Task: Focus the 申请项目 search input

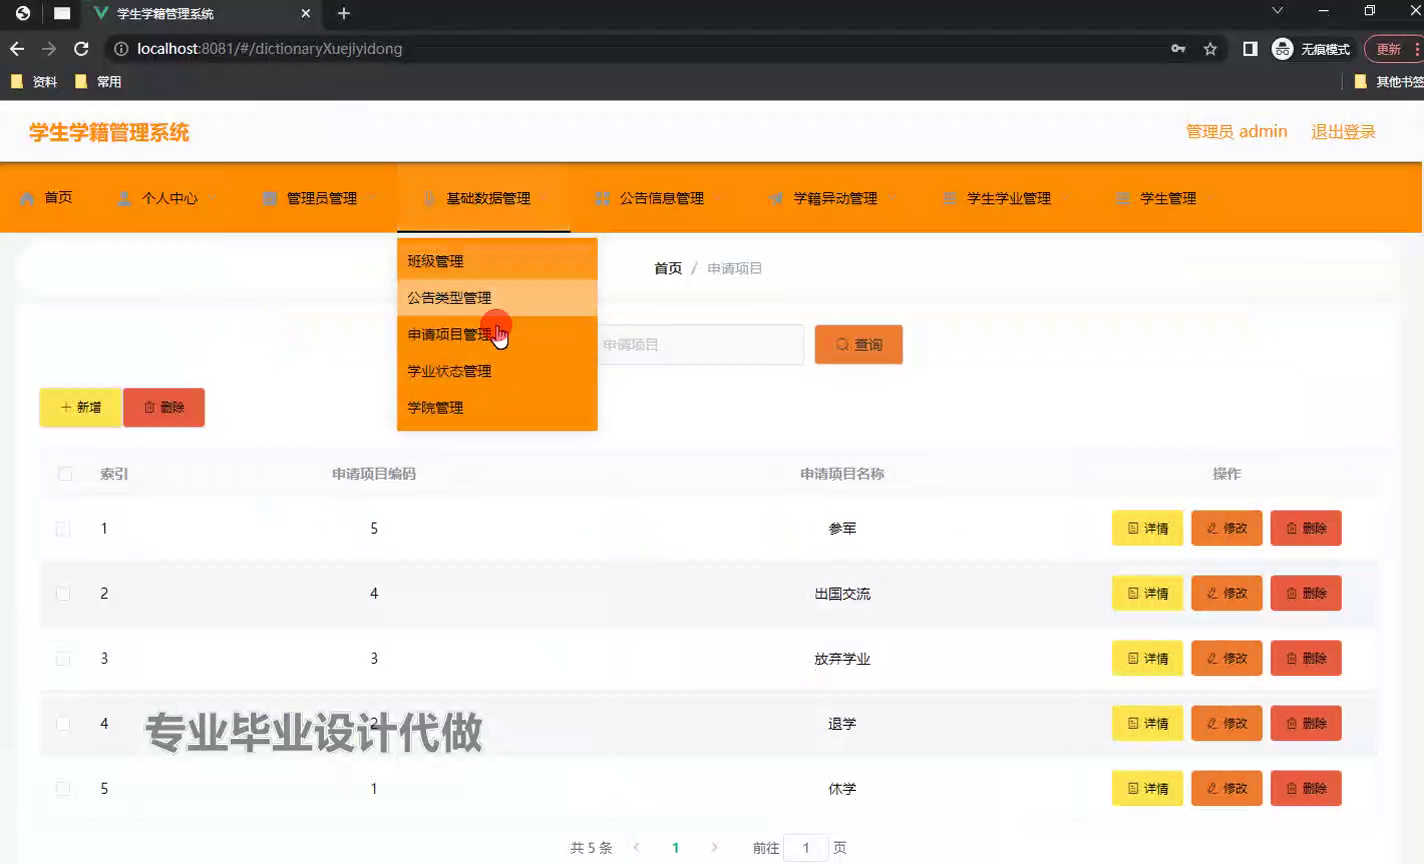Action: point(700,345)
